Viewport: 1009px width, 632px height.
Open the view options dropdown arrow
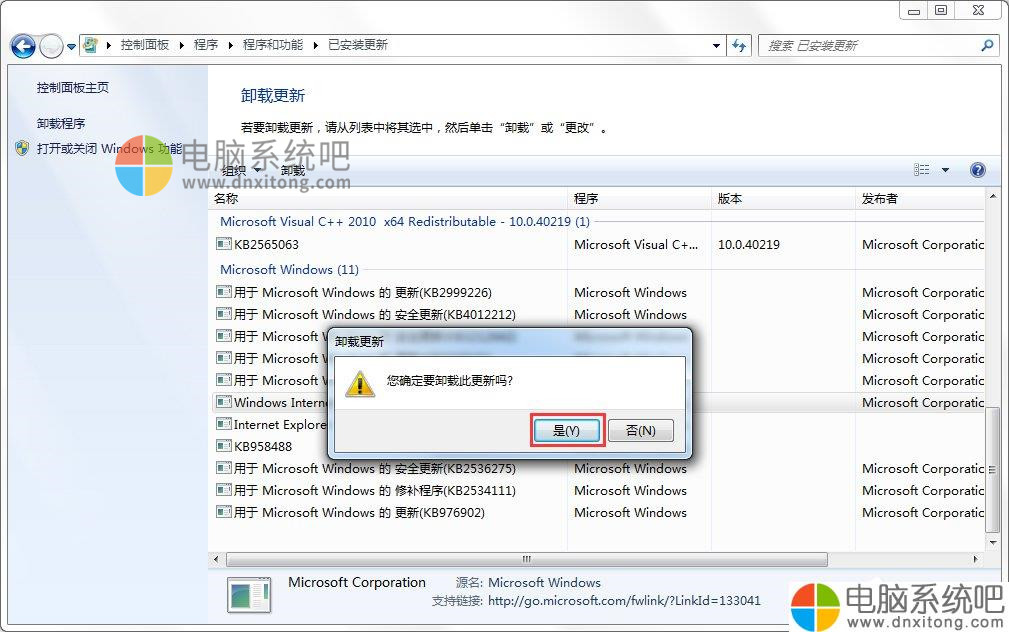pyautogui.click(x=945, y=170)
